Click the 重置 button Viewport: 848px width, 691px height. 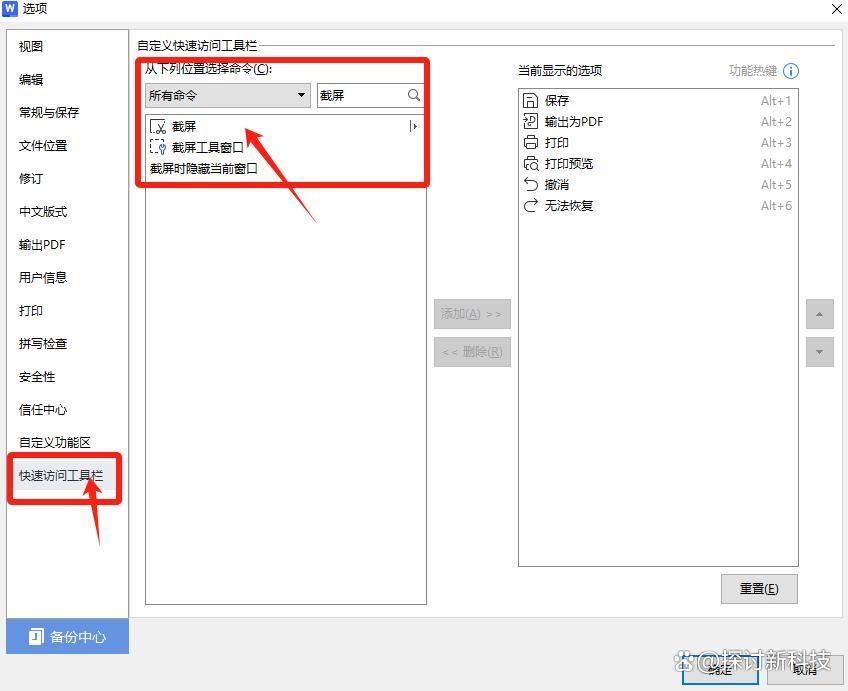click(x=759, y=589)
